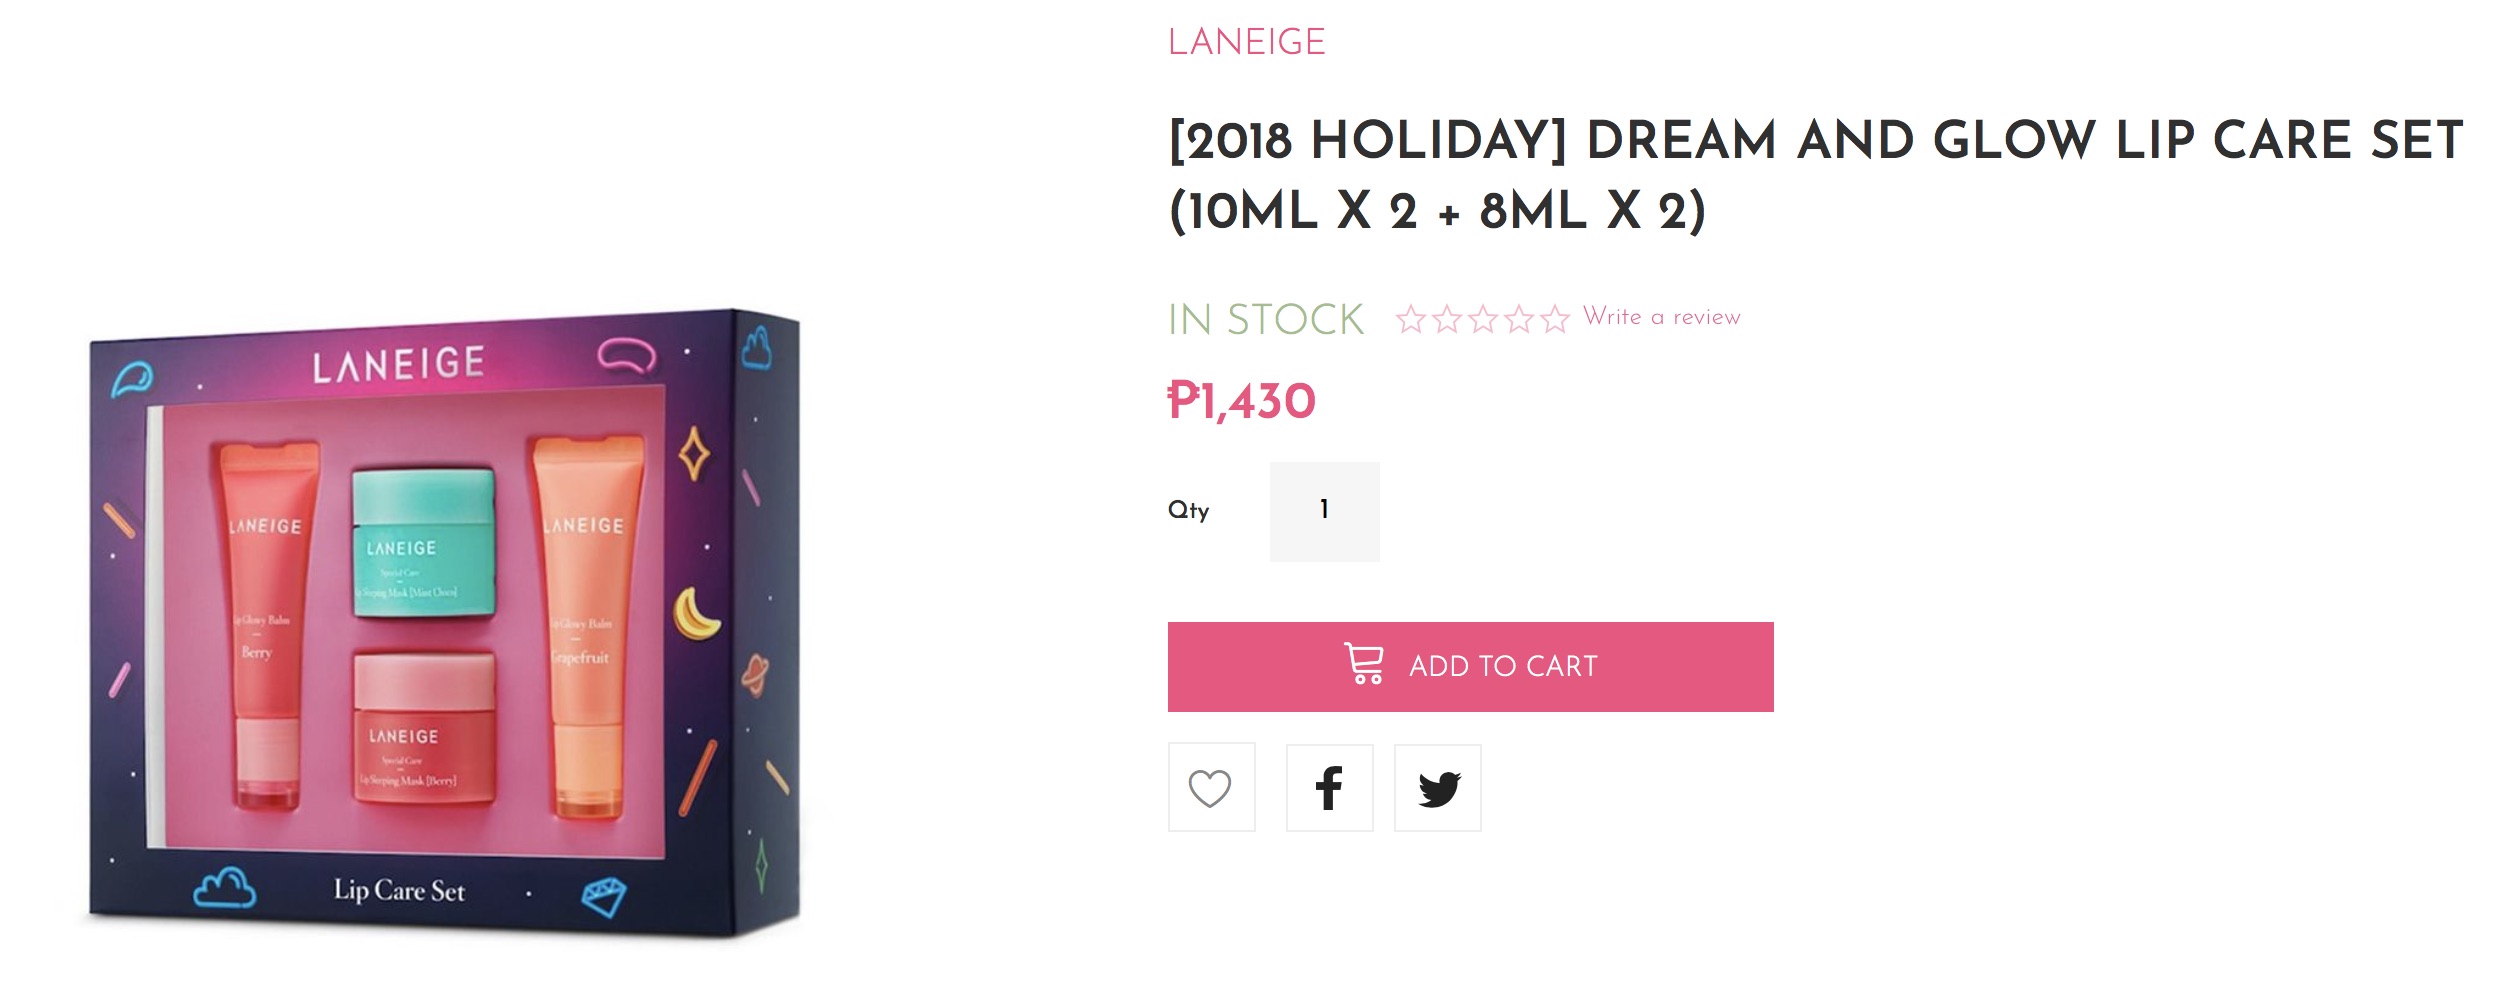This screenshot has height=994, width=2500.
Task: Pick the third star in rating
Action: point(1483,319)
